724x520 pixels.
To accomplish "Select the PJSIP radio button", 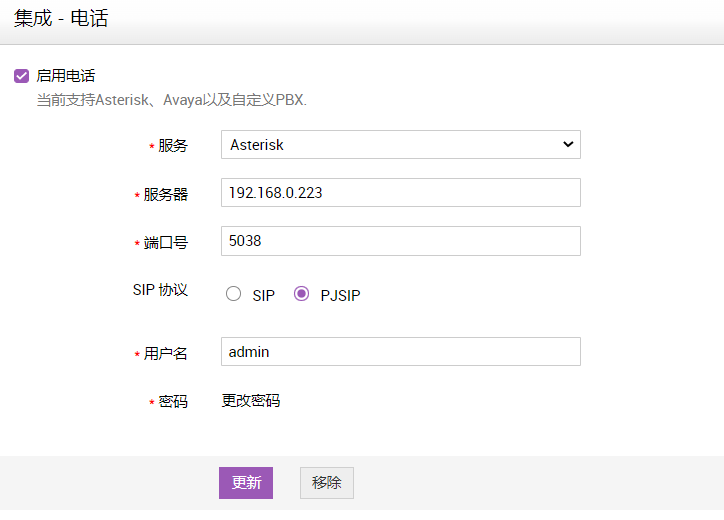I will tap(302, 294).
